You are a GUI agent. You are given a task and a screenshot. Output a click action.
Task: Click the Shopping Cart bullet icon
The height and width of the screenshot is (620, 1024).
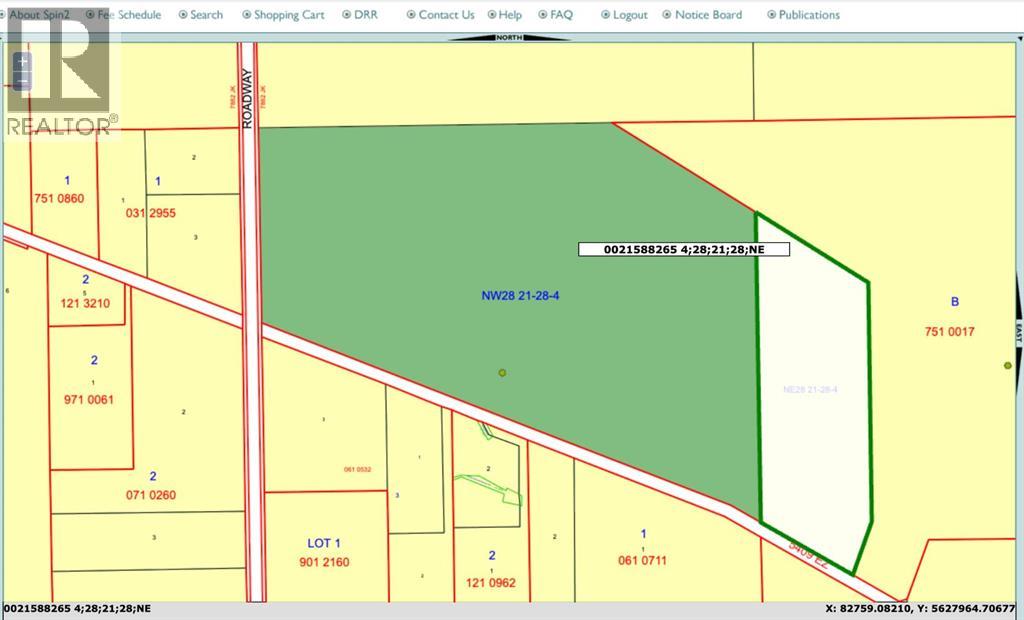coord(246,14)
